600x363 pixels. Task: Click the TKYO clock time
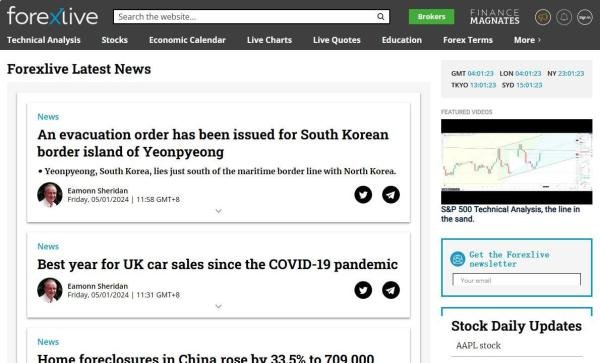(483, 85)
